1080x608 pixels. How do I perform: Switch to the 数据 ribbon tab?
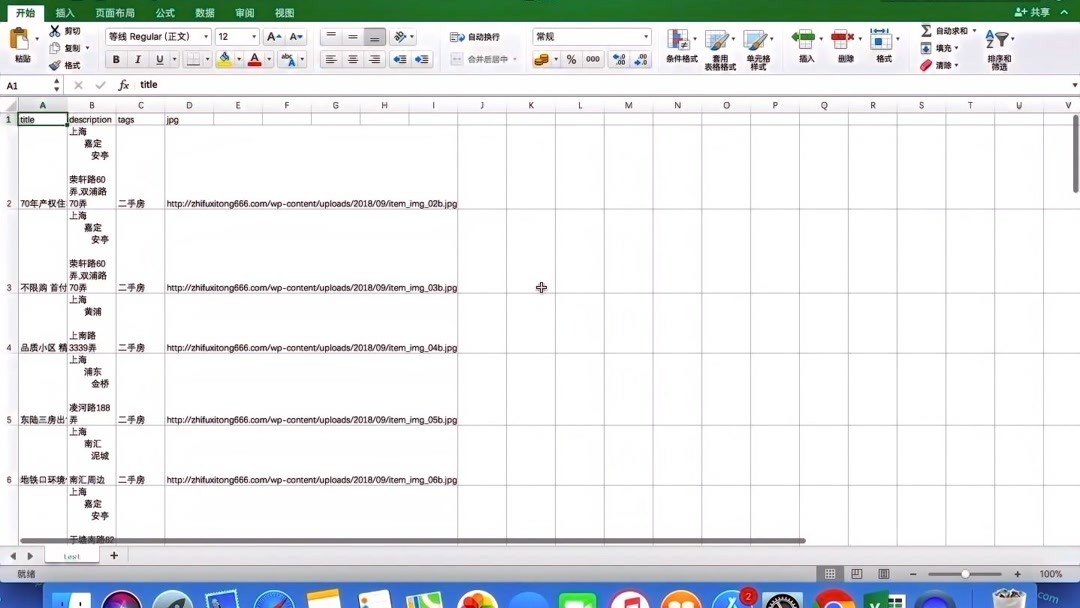[x=203, y=12]
